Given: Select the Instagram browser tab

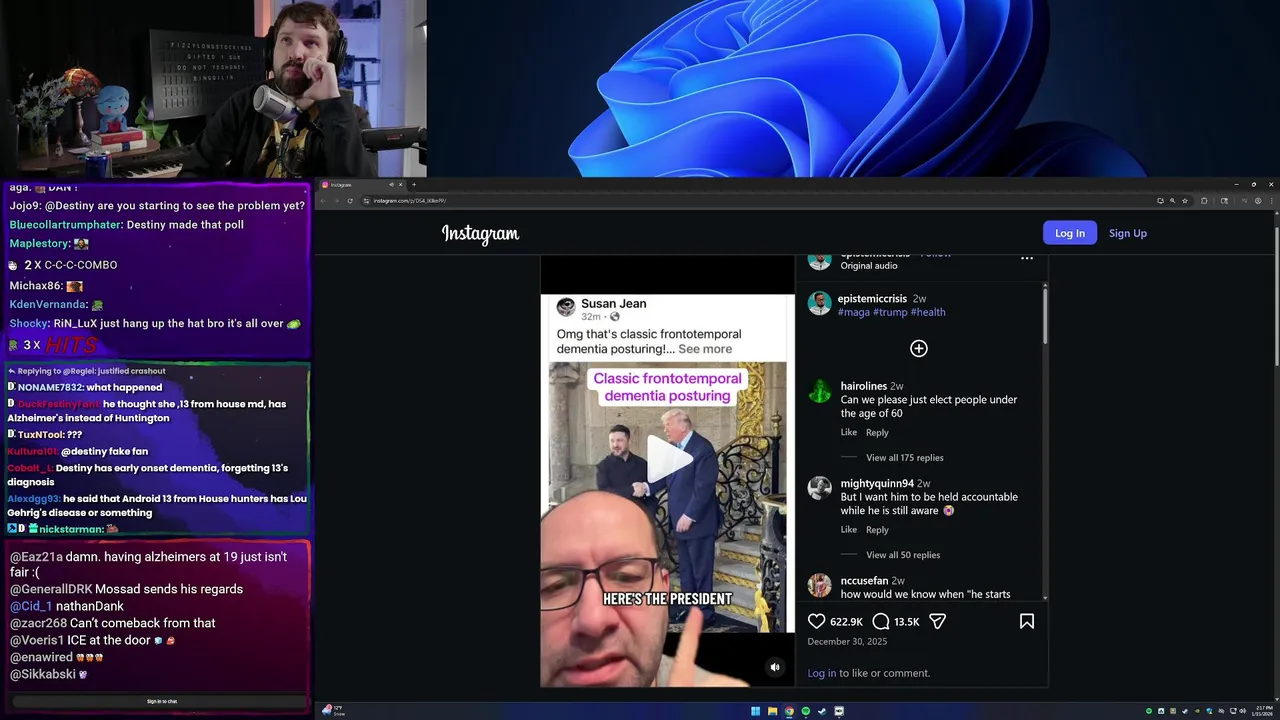Looking at the screenshot, I should pos(360,184).
